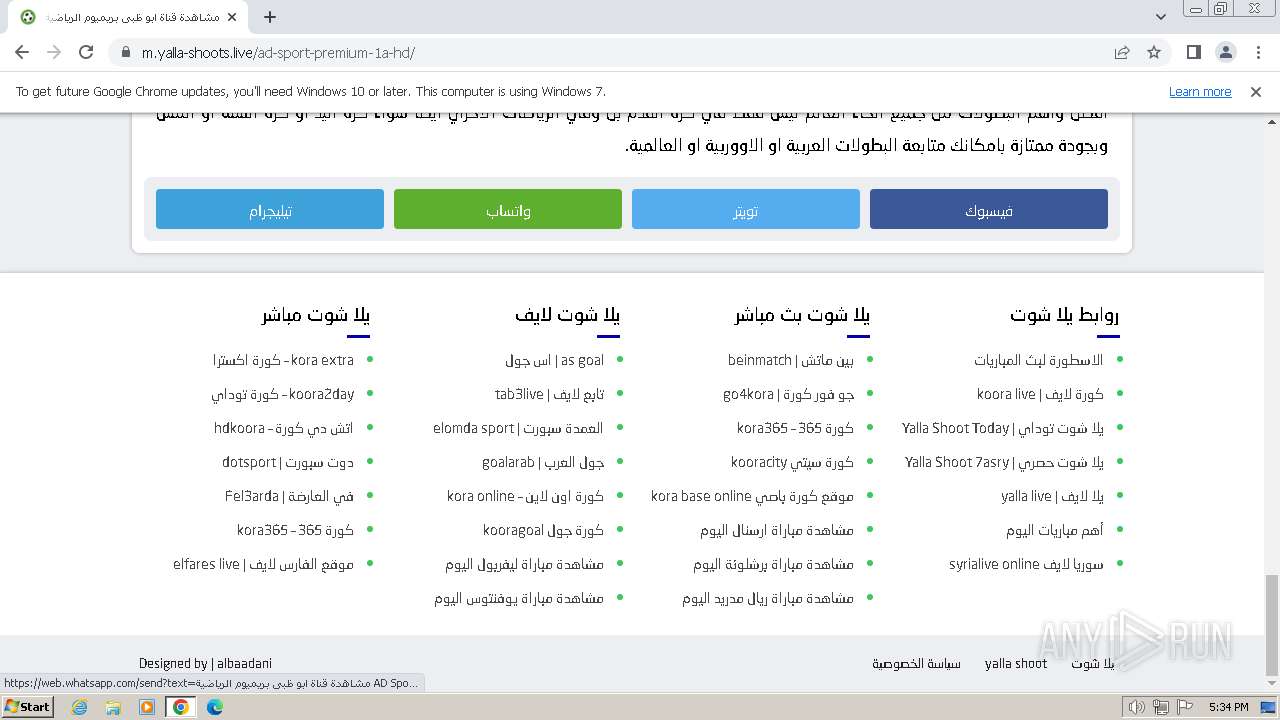
Task: Open the koora2day link
Action: click(282, 394)
